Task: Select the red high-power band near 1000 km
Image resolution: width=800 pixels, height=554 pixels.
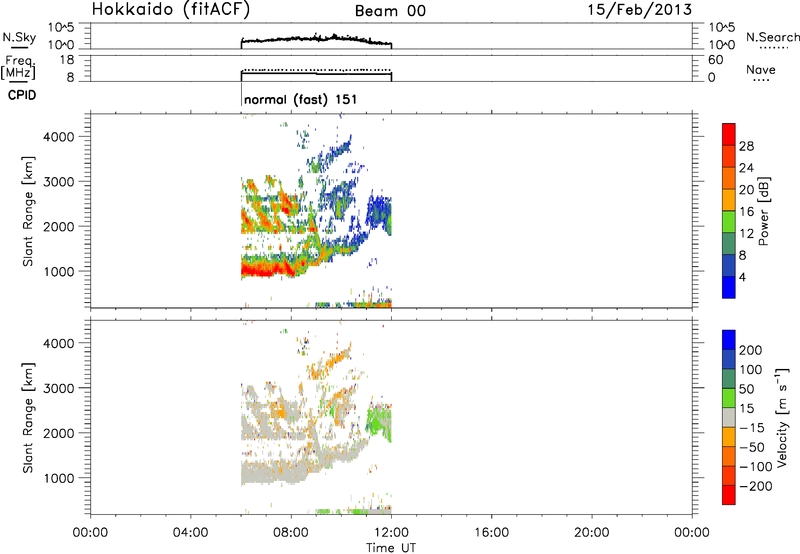Action: click(270, 270)
